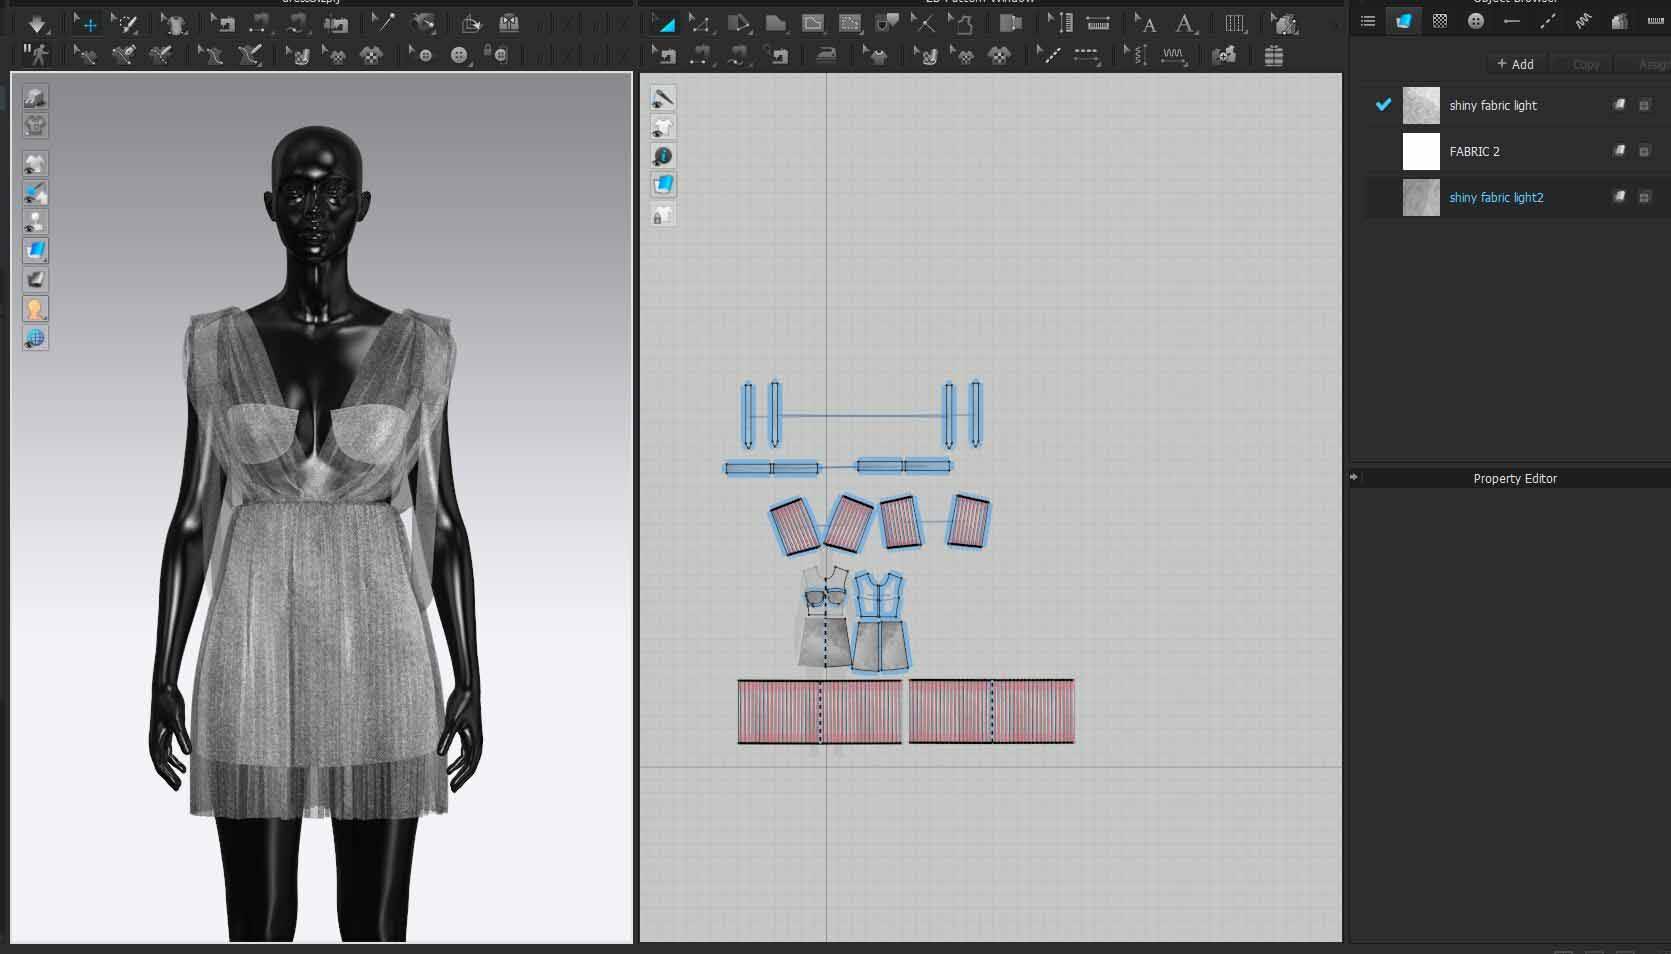1671x954 pixels.
Task: Switch to the Button tab in Object Browser
Action: click(1476, 21)
